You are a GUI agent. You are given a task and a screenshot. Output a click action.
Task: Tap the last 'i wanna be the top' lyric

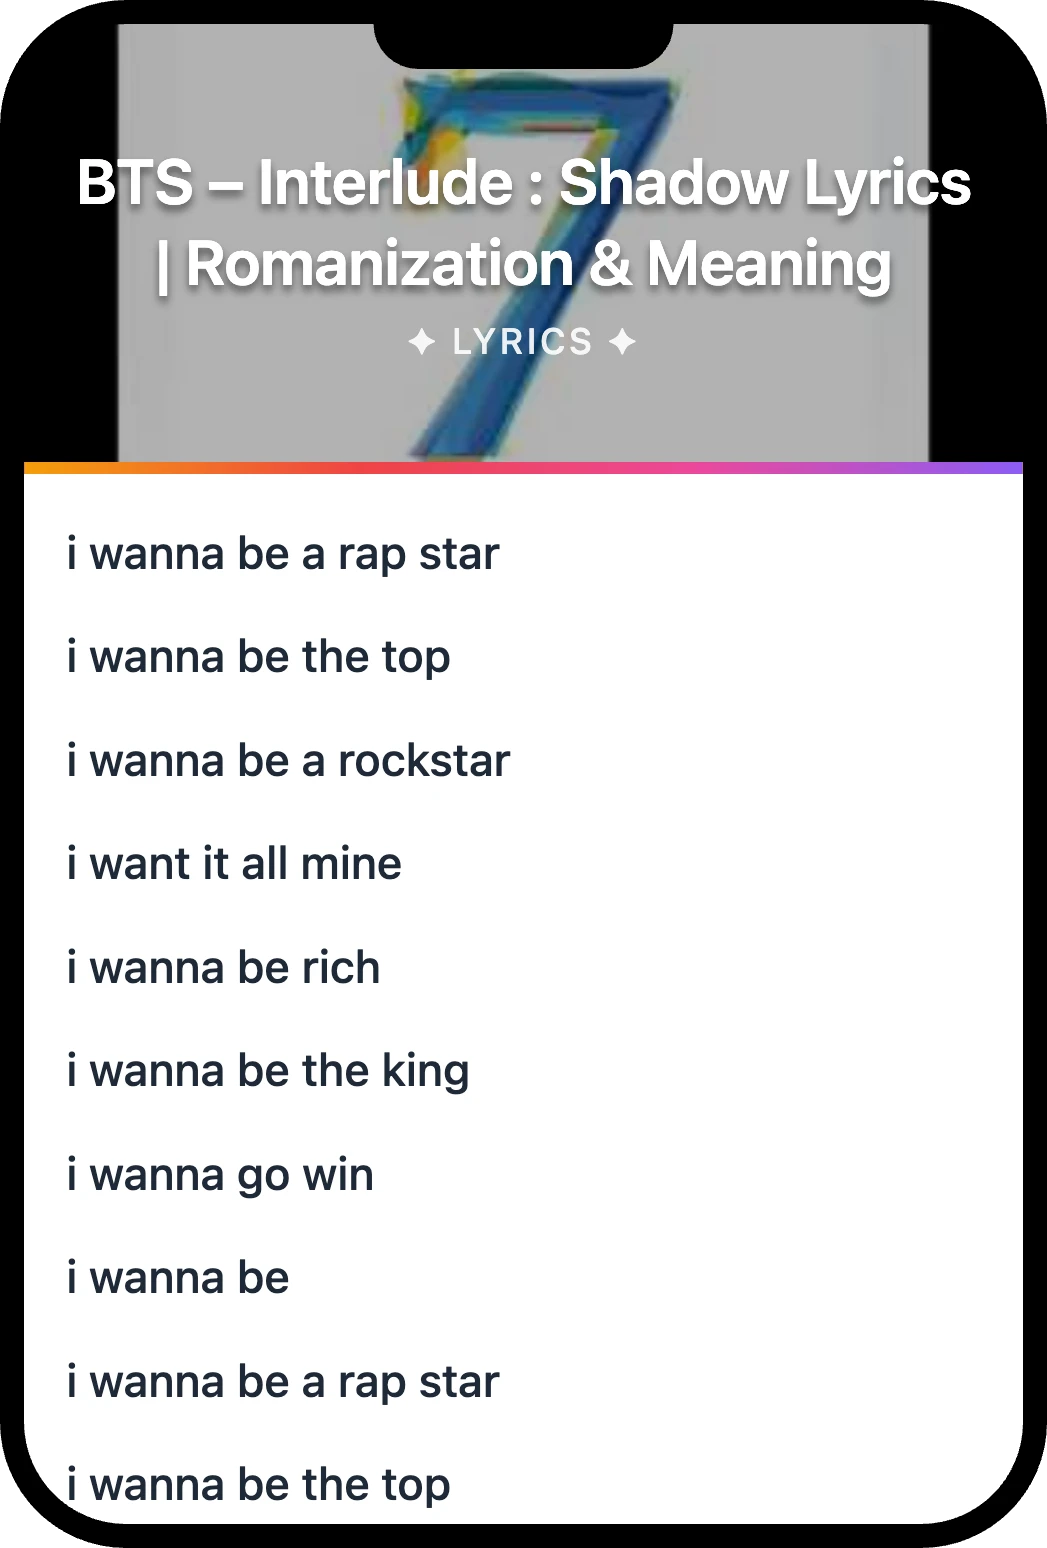click(259, 1485)
